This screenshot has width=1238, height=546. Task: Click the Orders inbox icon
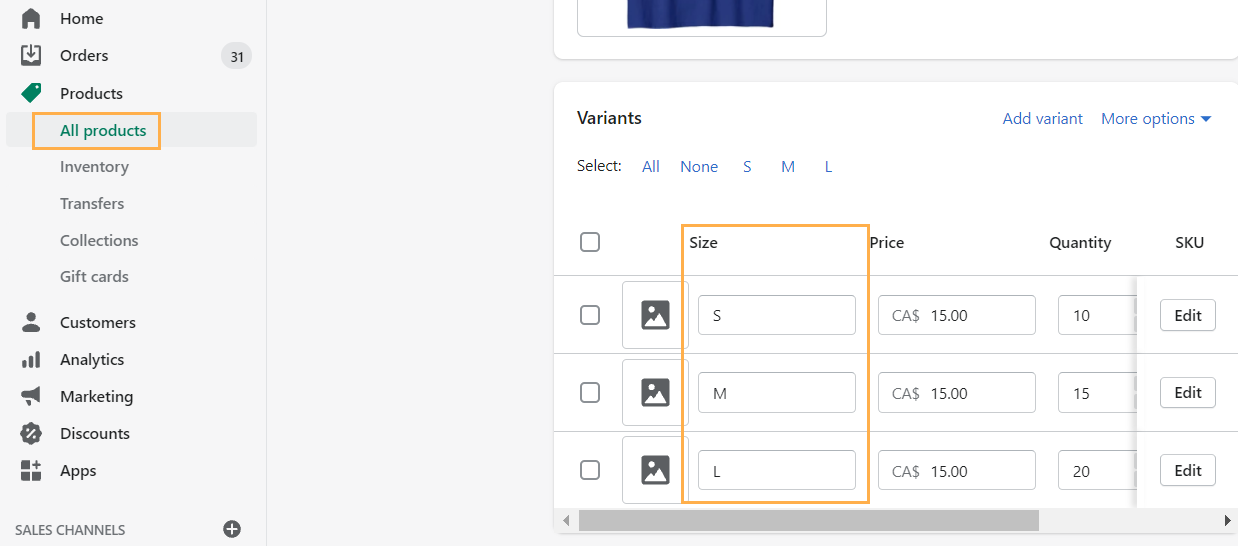pos(31,55)
